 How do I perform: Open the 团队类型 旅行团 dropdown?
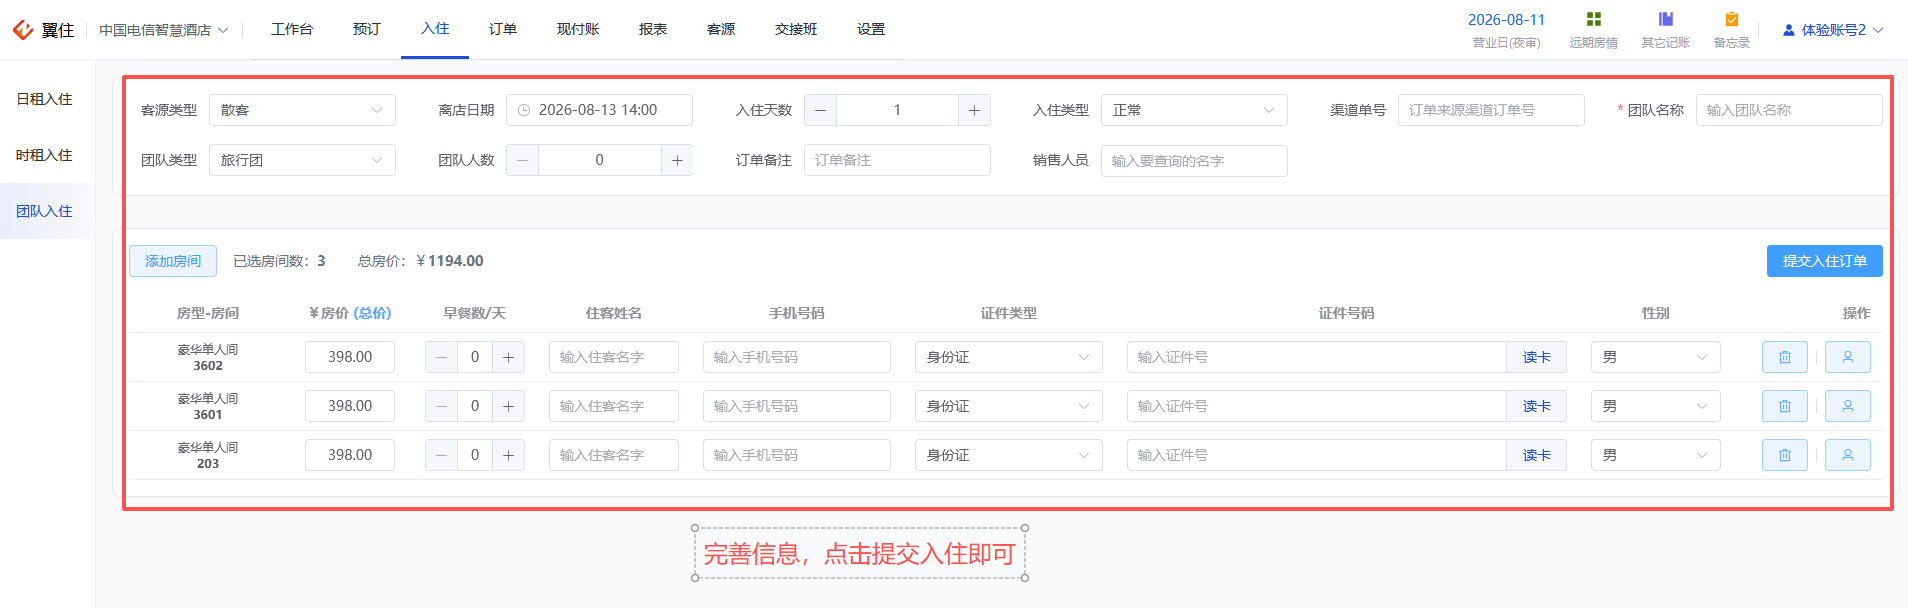pos(302,160)
